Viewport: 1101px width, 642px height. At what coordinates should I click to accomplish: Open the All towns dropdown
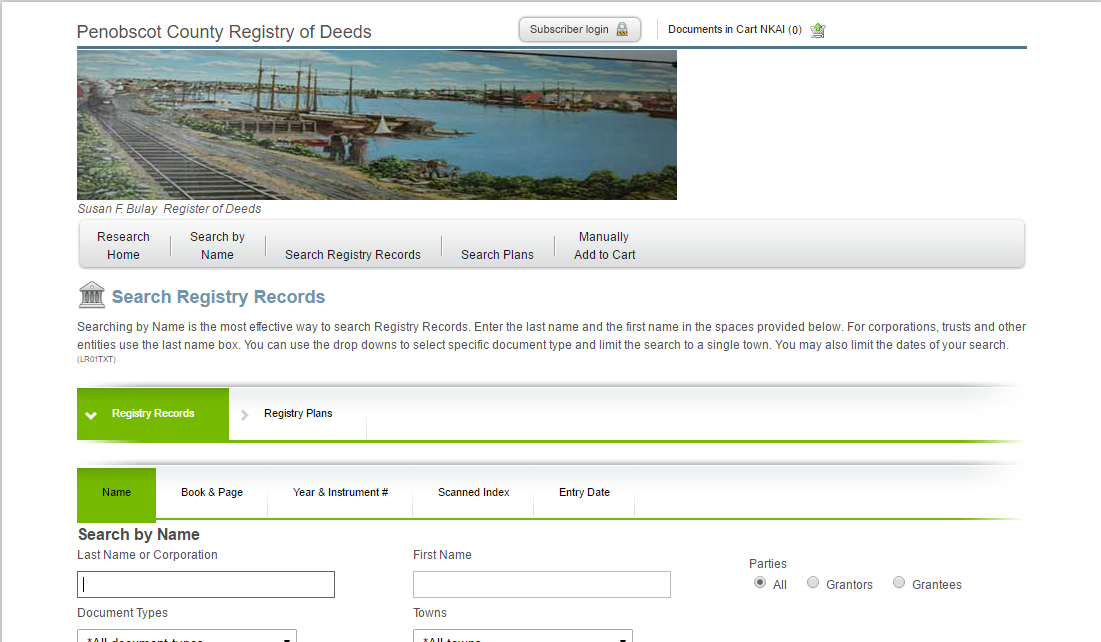coord(522,636)
